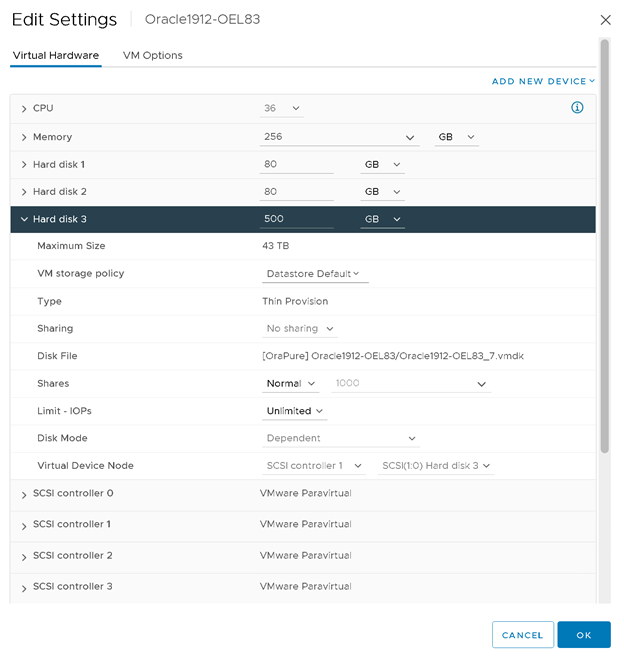Collapse the Hard disk 3 section

point(24,219)
